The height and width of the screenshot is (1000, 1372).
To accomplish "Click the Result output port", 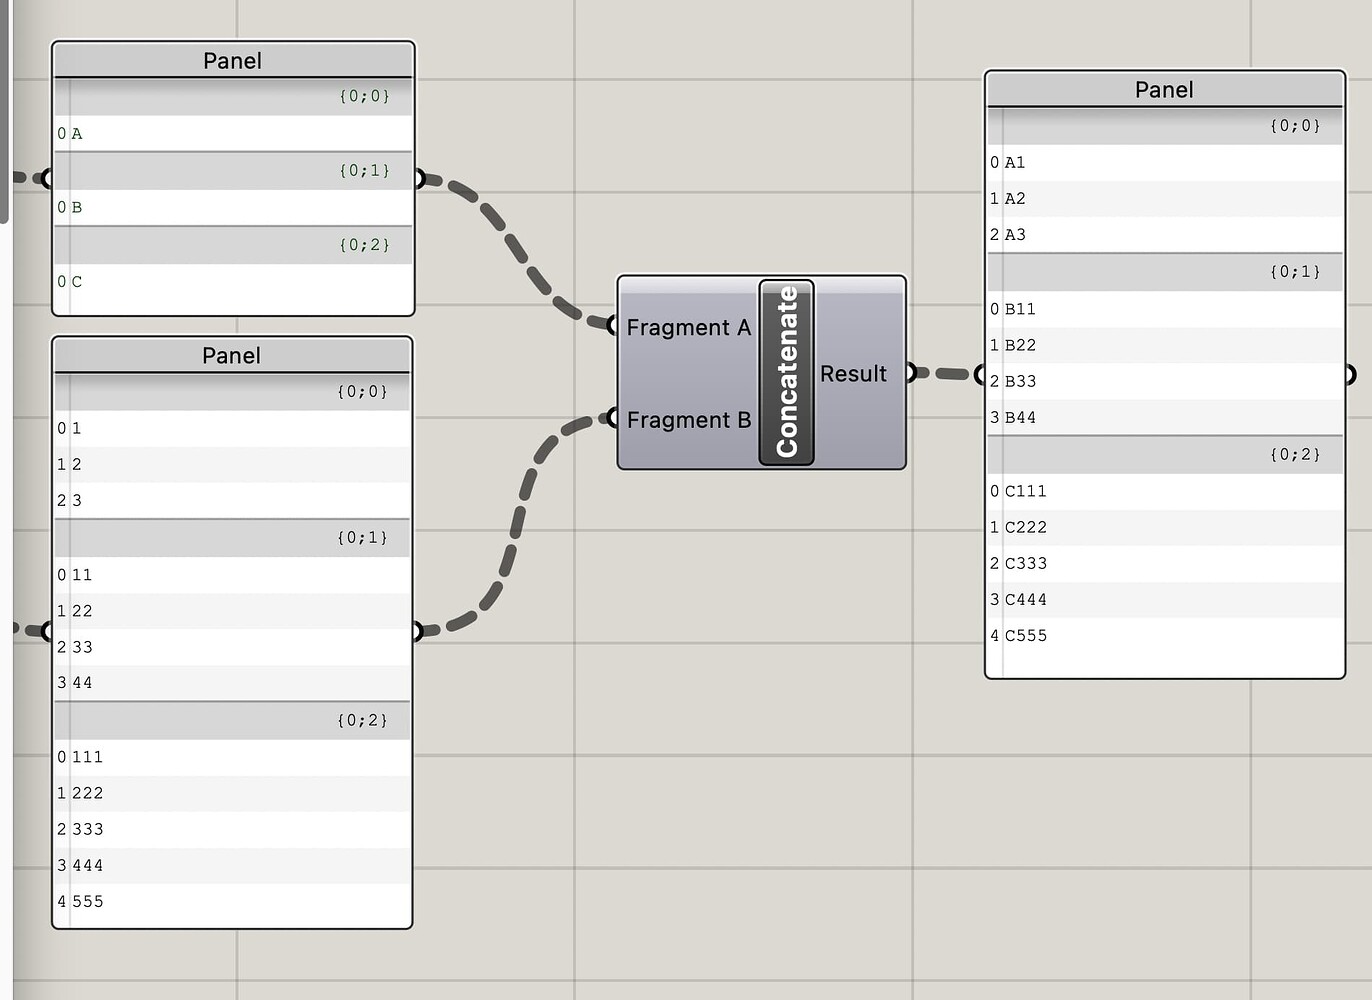I will coord(910,373).
